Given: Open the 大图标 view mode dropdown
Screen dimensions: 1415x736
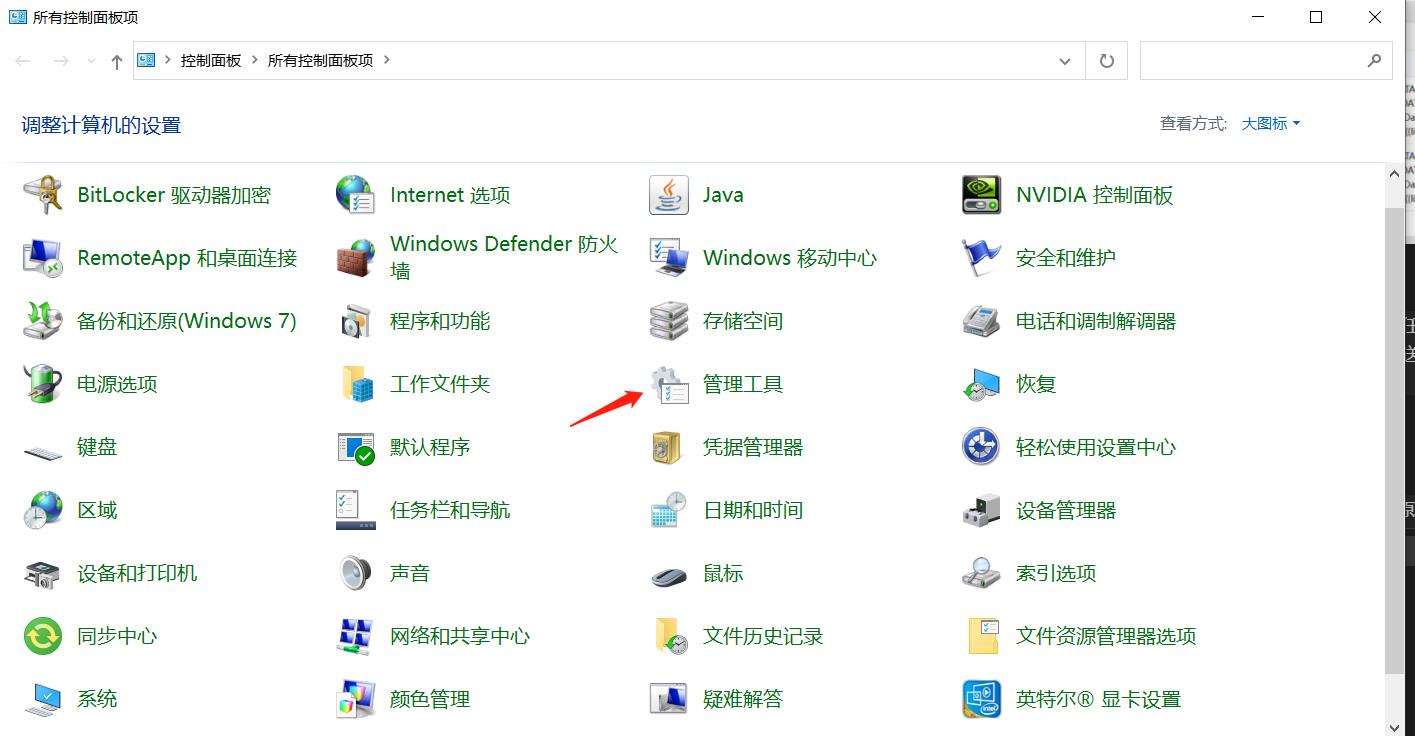Looking at the screenshot, I should tap(1271, 124).
